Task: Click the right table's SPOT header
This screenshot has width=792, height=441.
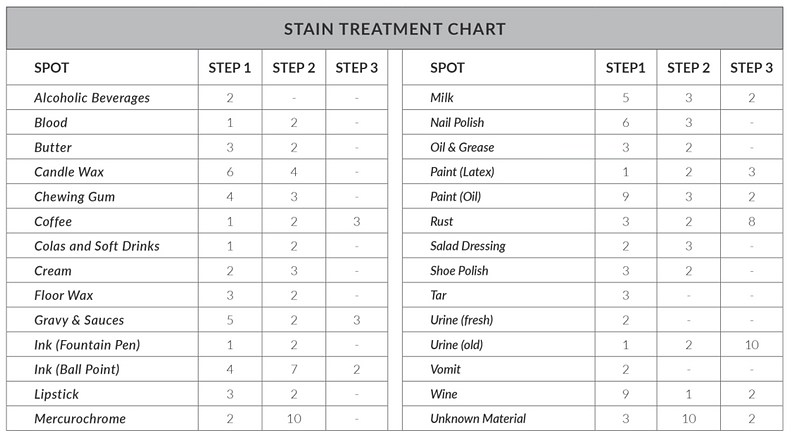Action: (447, 68)
